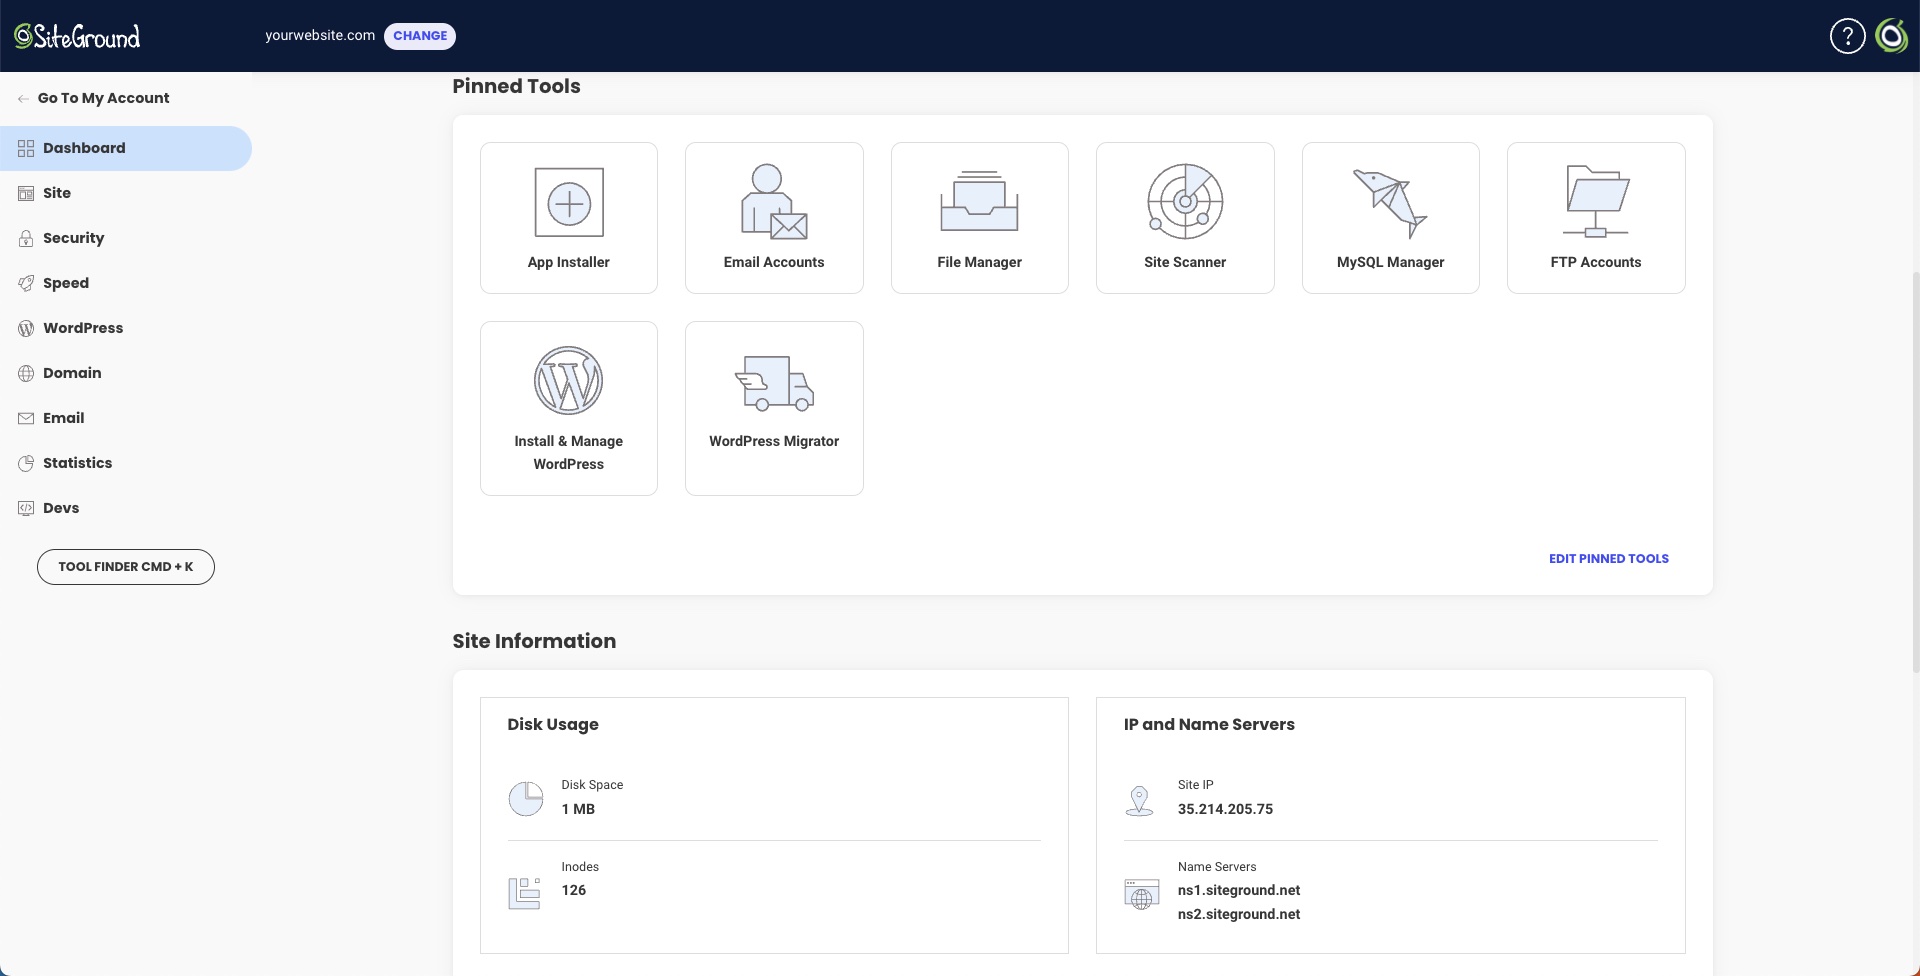Open the help question mark icon

tap(1847, 36)
